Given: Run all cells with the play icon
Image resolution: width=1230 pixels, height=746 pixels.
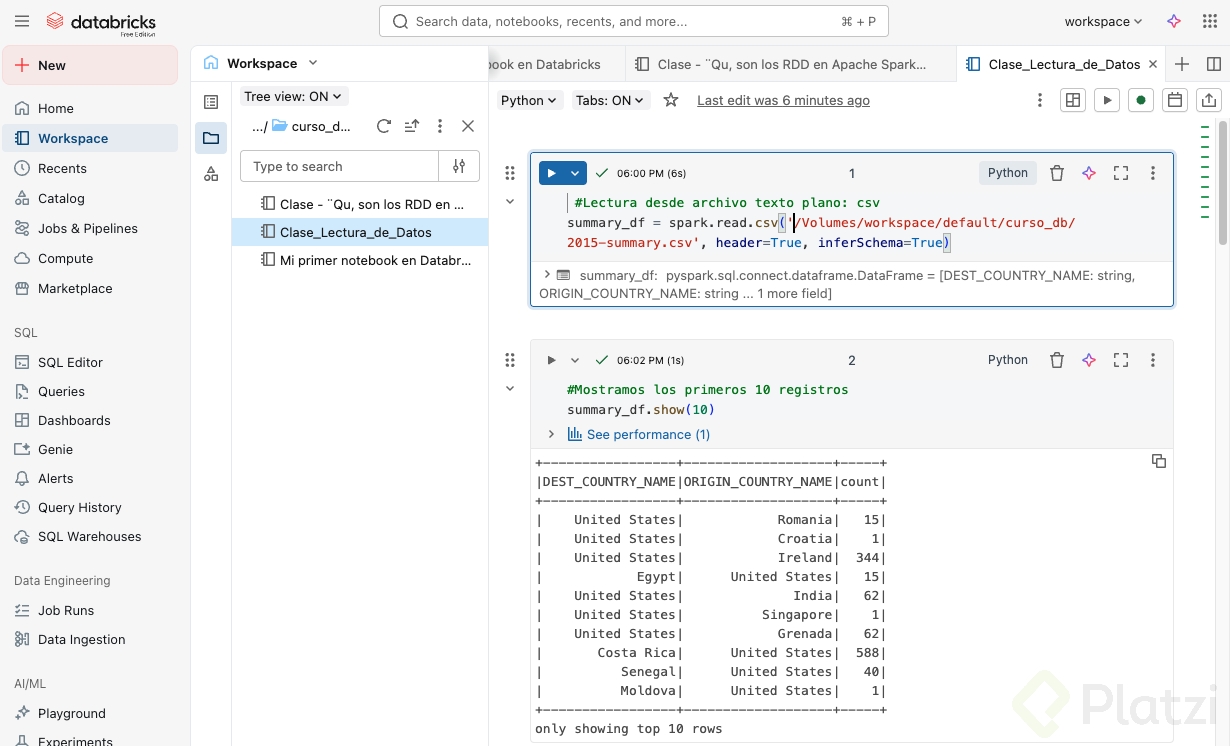Looking at the screenshot, I should click(x=1106, y=100).
